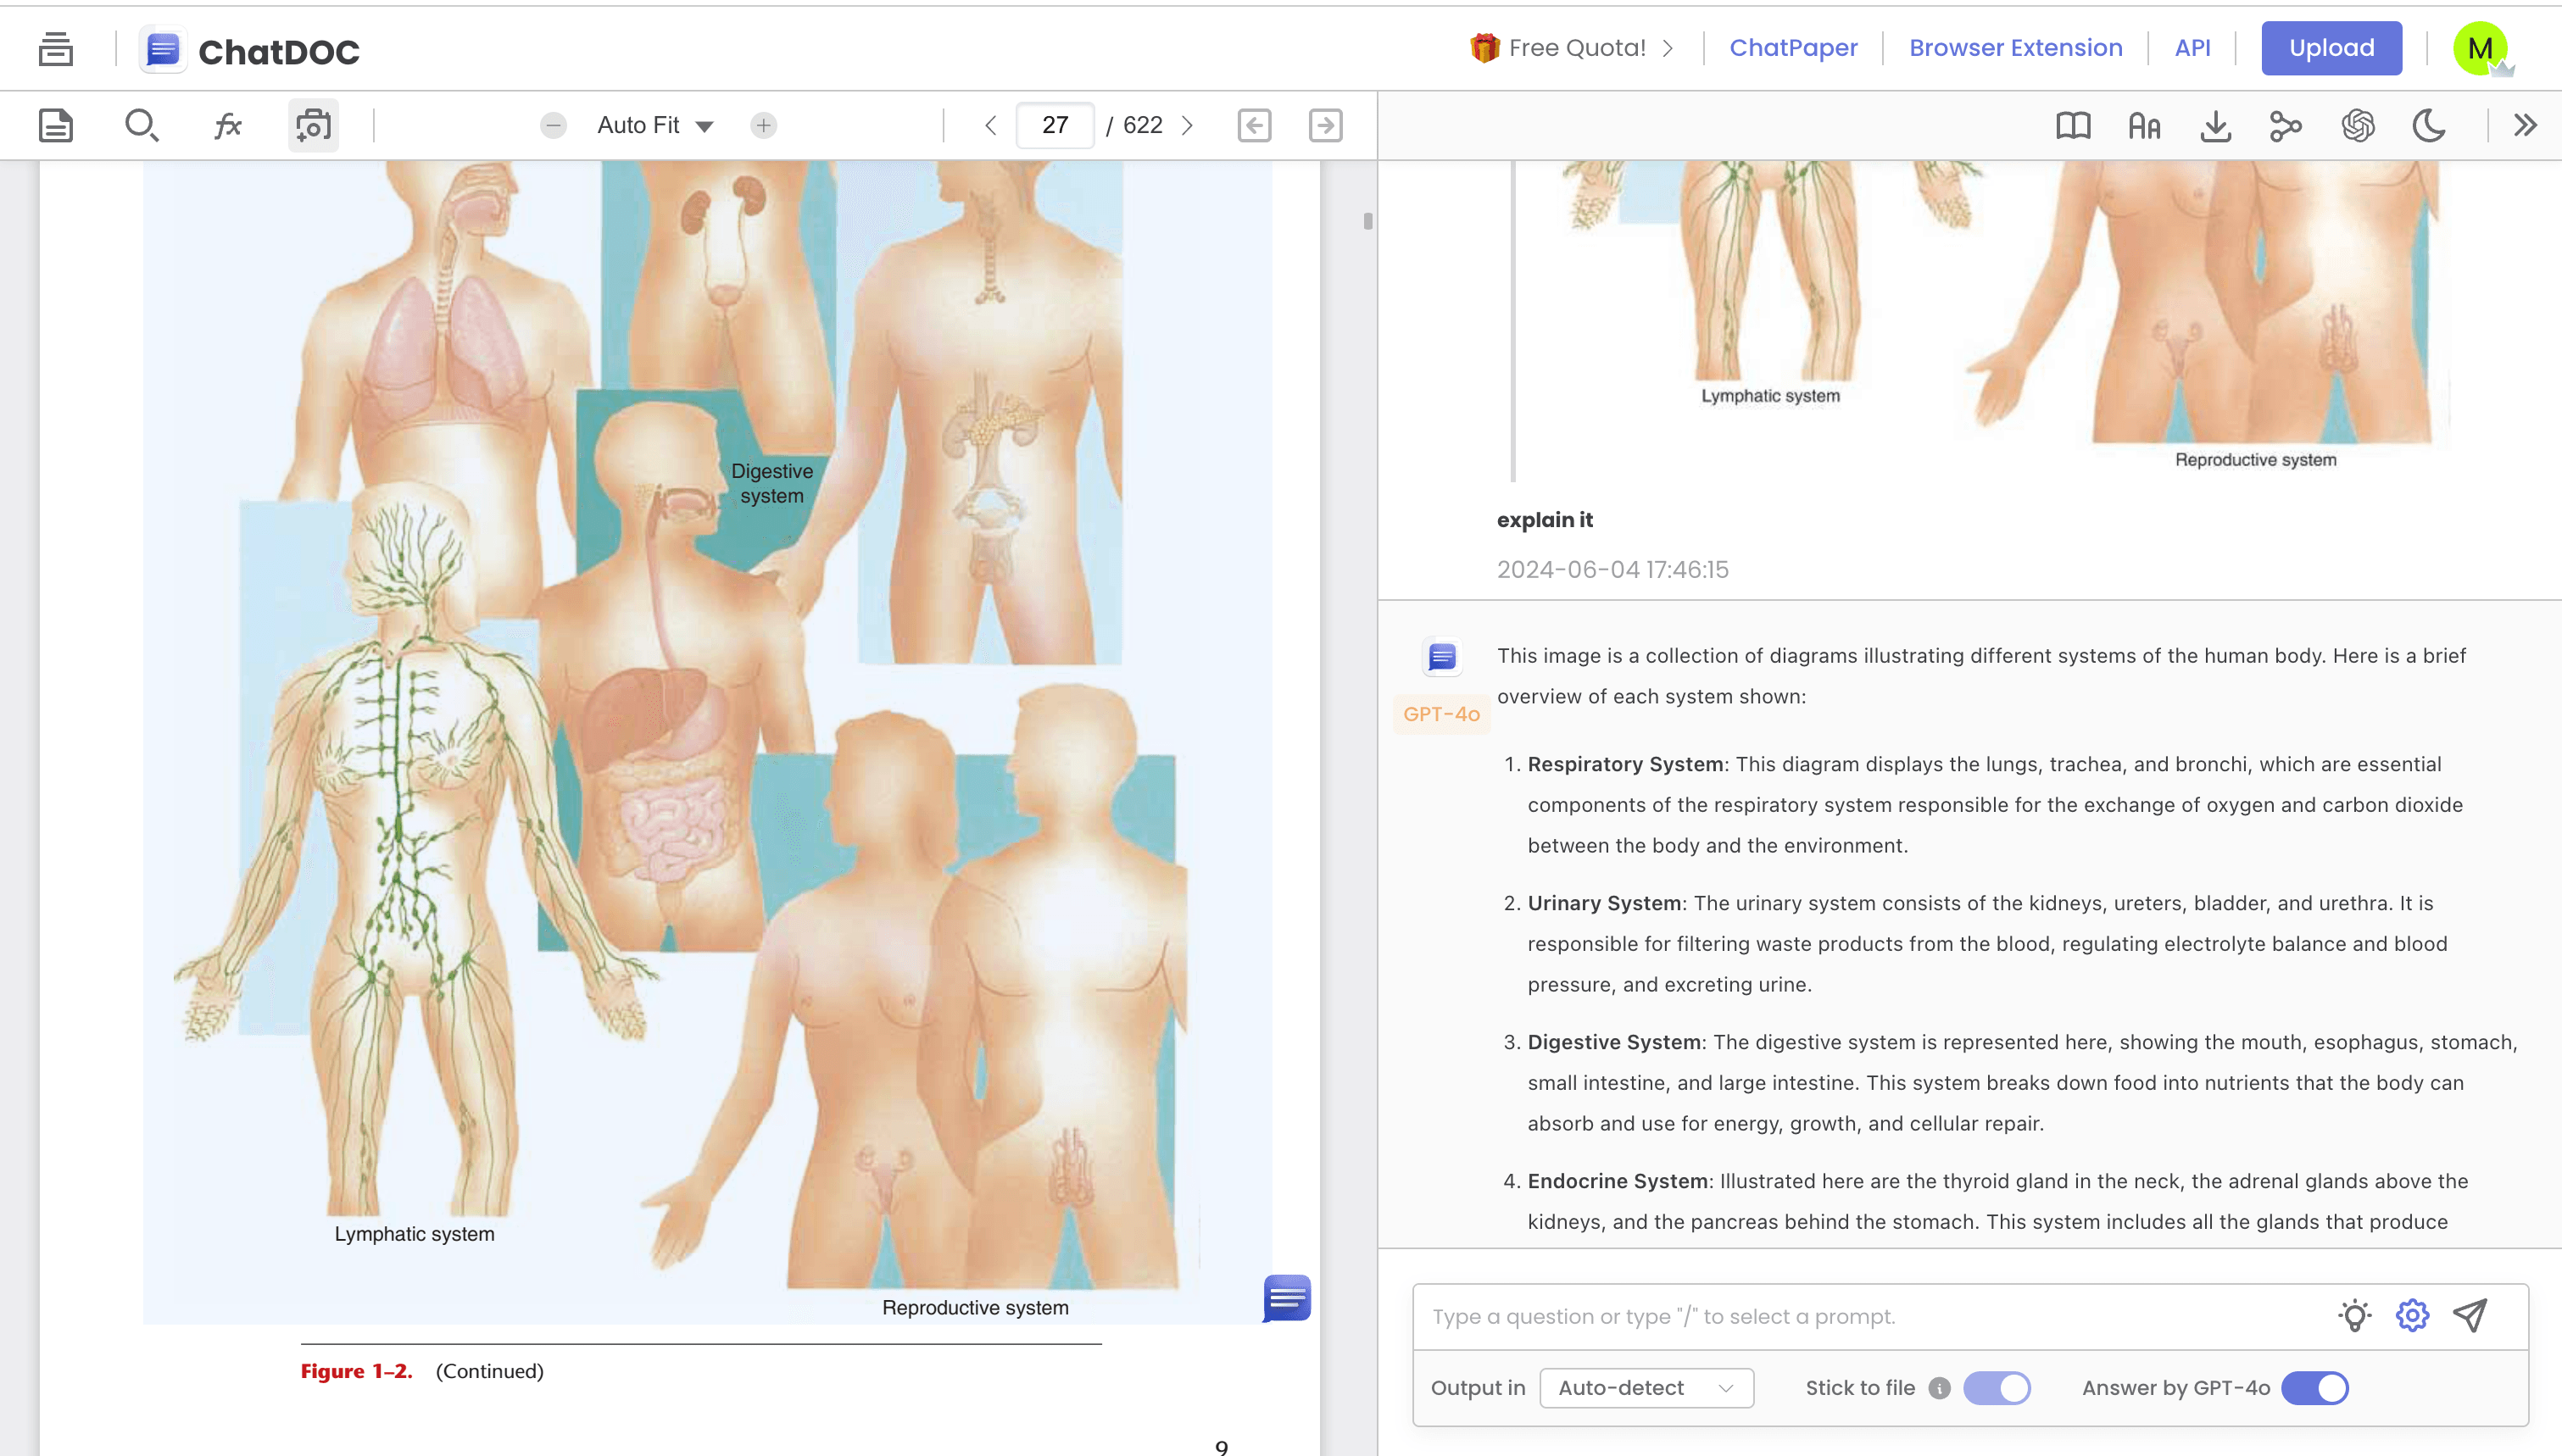Viewport: 2562px width, 1456px height.
Task: Send message with paper plane icon
Action: [2470, 1315]
